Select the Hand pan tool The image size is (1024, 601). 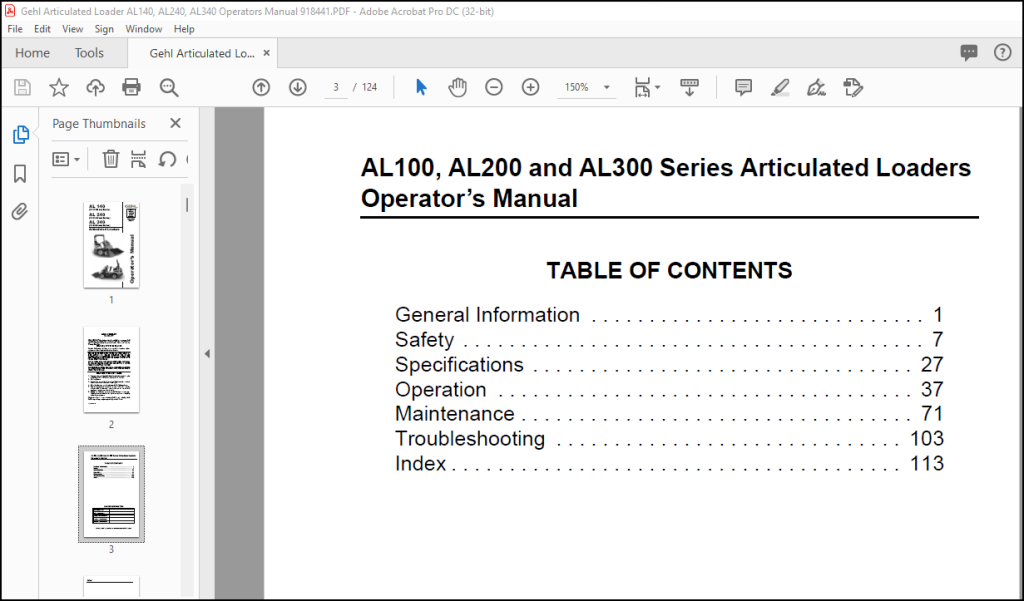[457, 87]
